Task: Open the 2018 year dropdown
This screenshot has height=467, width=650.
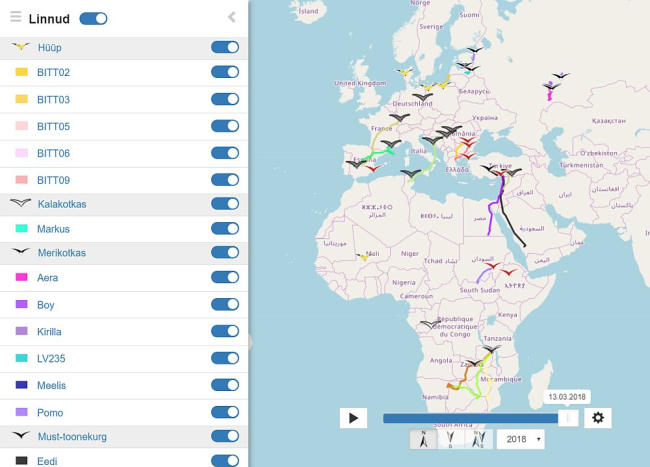Action: 520,439
